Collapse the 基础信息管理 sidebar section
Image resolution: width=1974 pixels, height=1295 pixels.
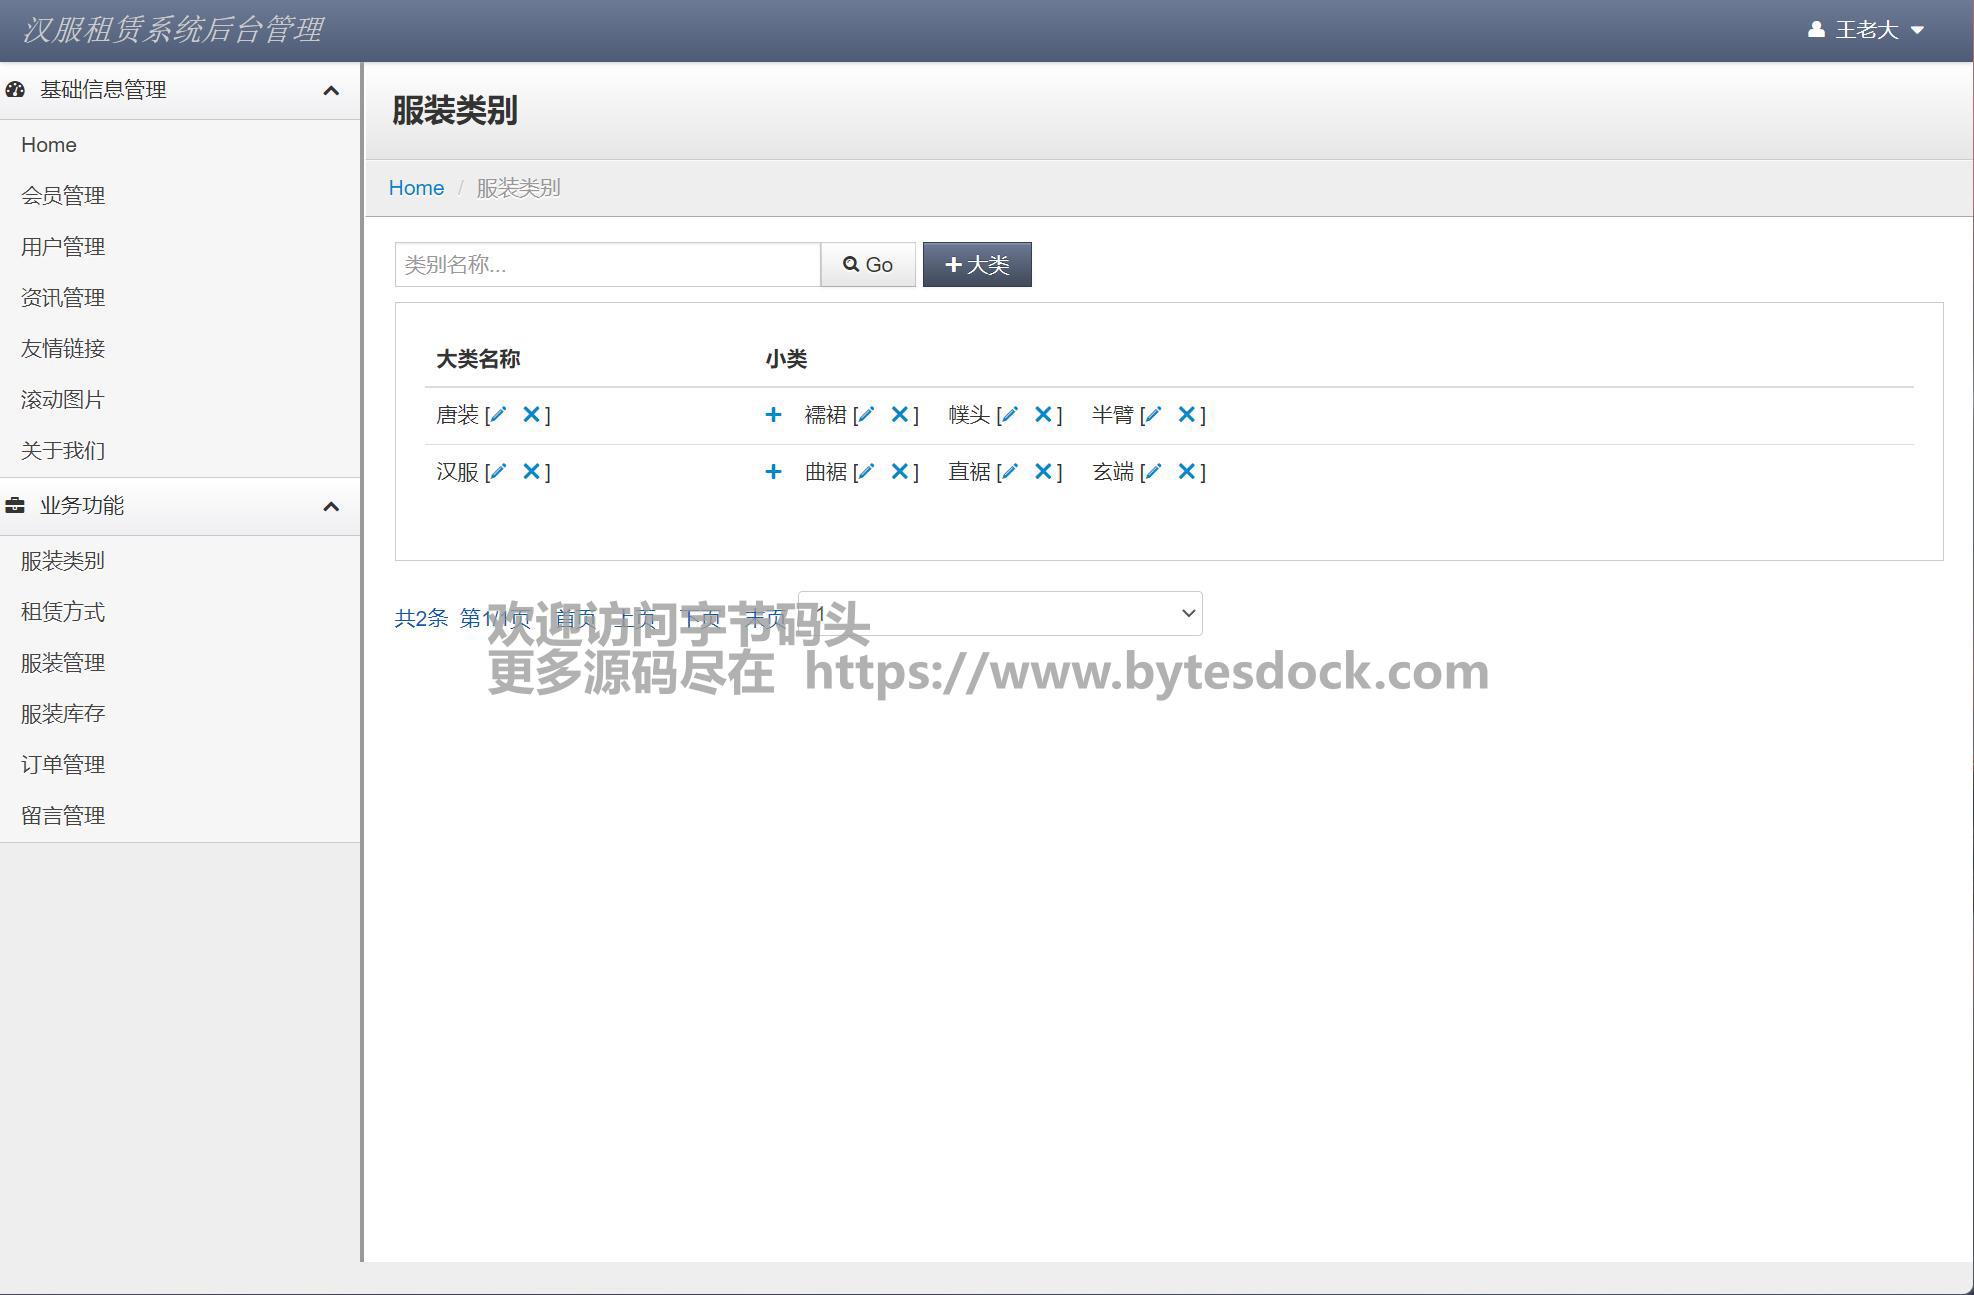pos(331,91)
